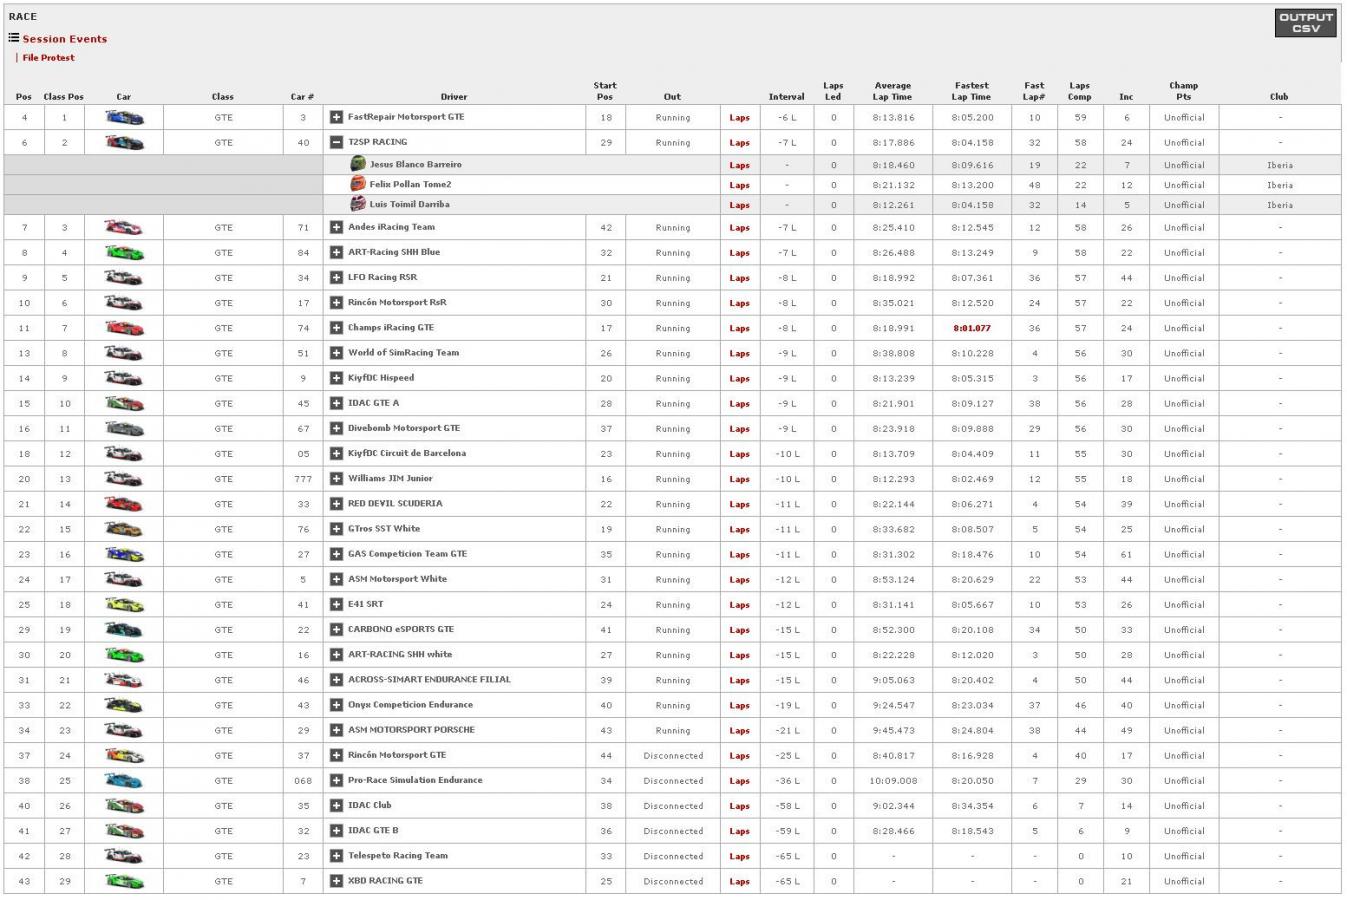Click the car icon for XBD RACING GTE
Viewport: 1347px width, 900px height.
coord(124,881)
